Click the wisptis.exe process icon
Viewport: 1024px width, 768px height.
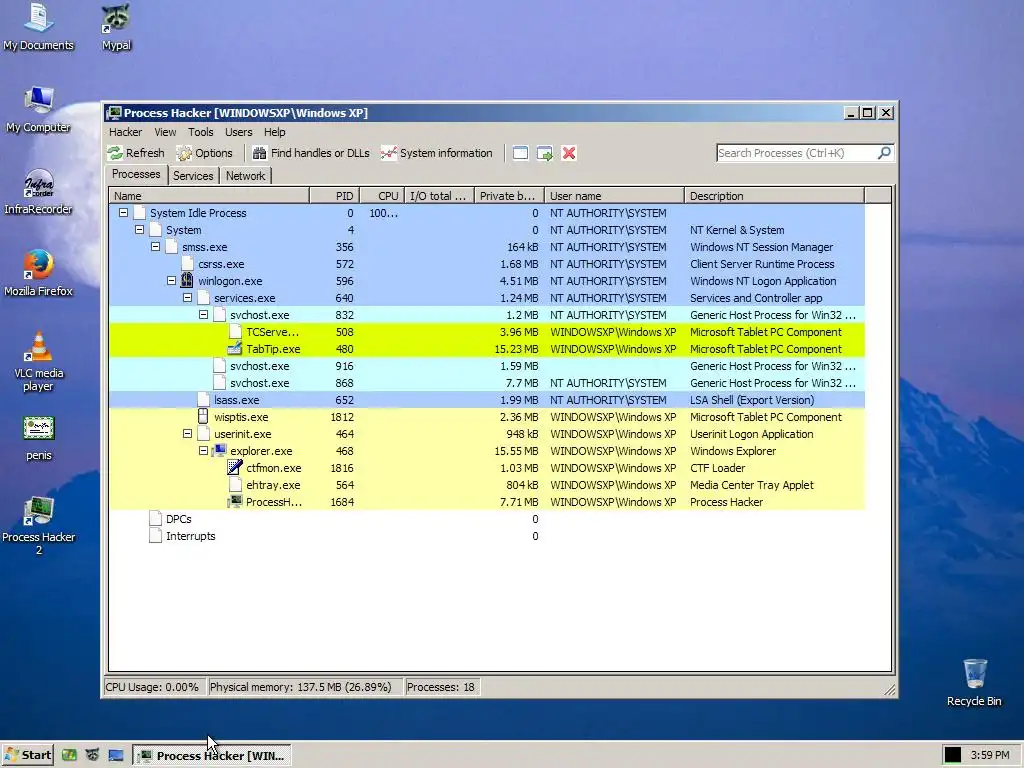pos(203,417)
